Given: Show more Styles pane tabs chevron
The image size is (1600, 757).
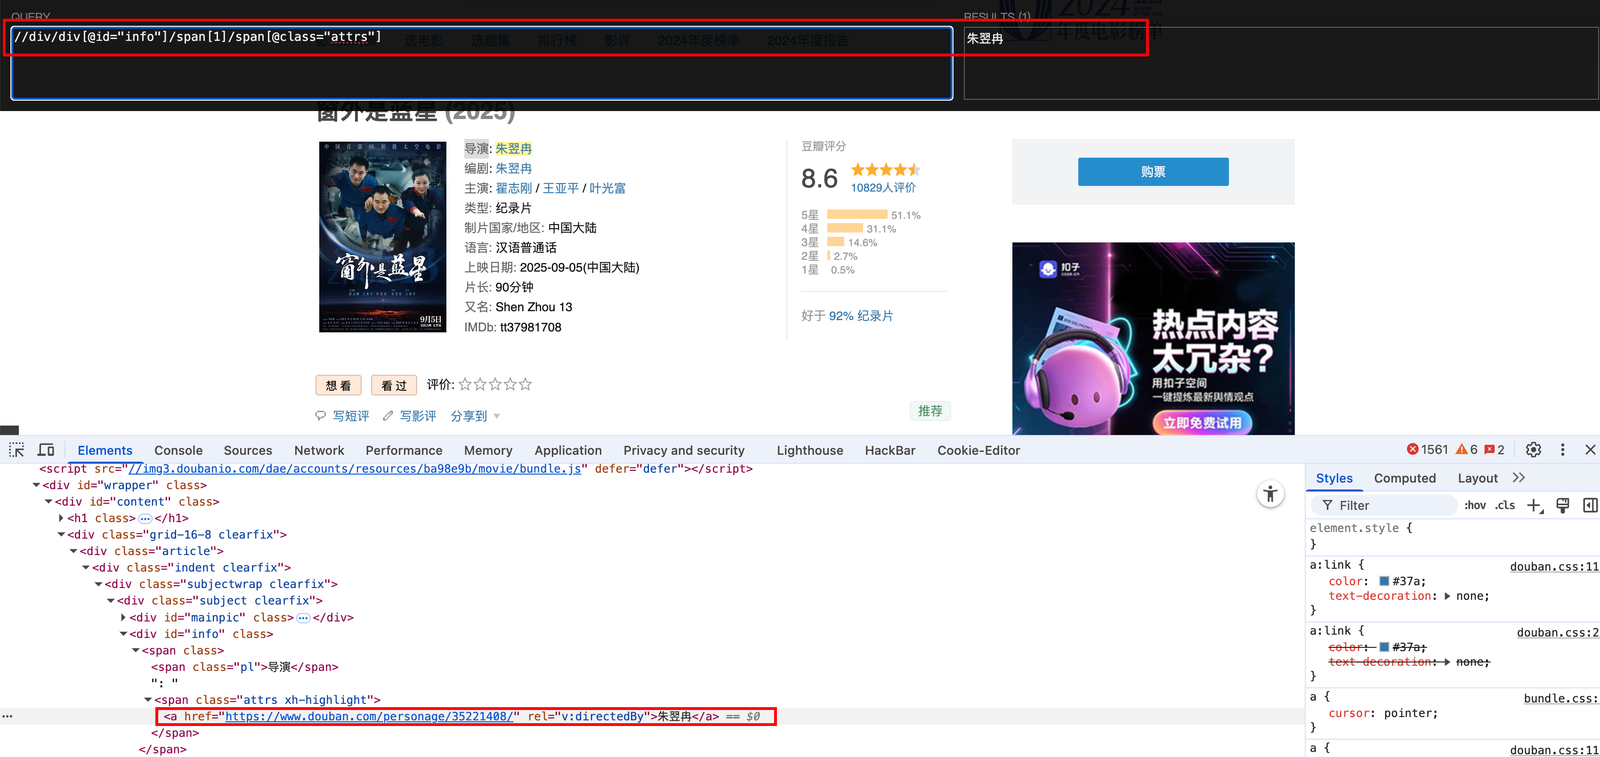Looking at the screenshot, I should click(1519, 478).
